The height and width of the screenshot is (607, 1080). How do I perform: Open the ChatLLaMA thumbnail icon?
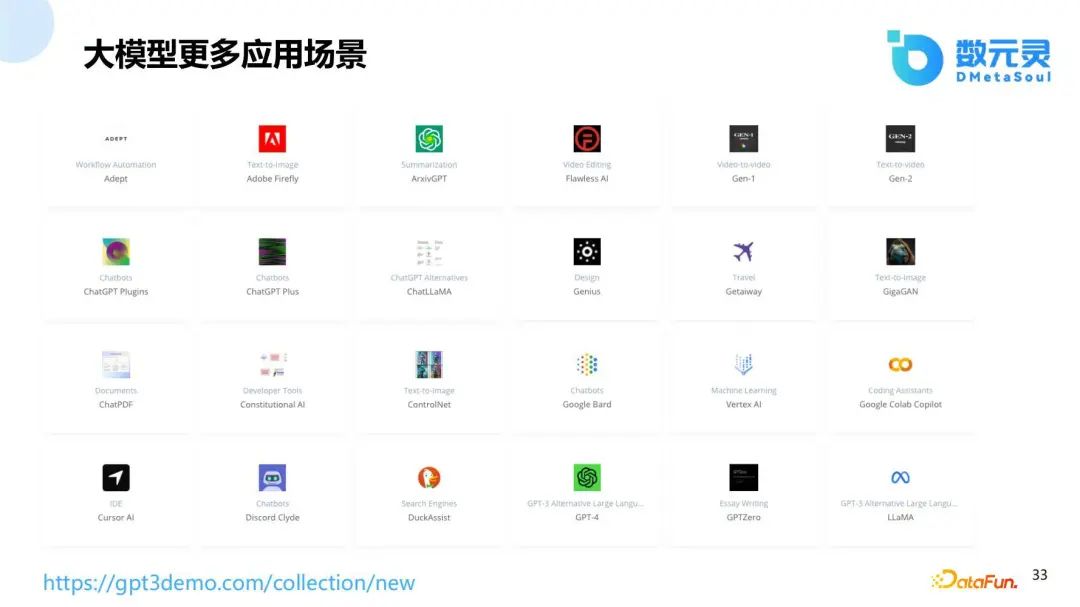pyautogui.click(x=429, y=252)
